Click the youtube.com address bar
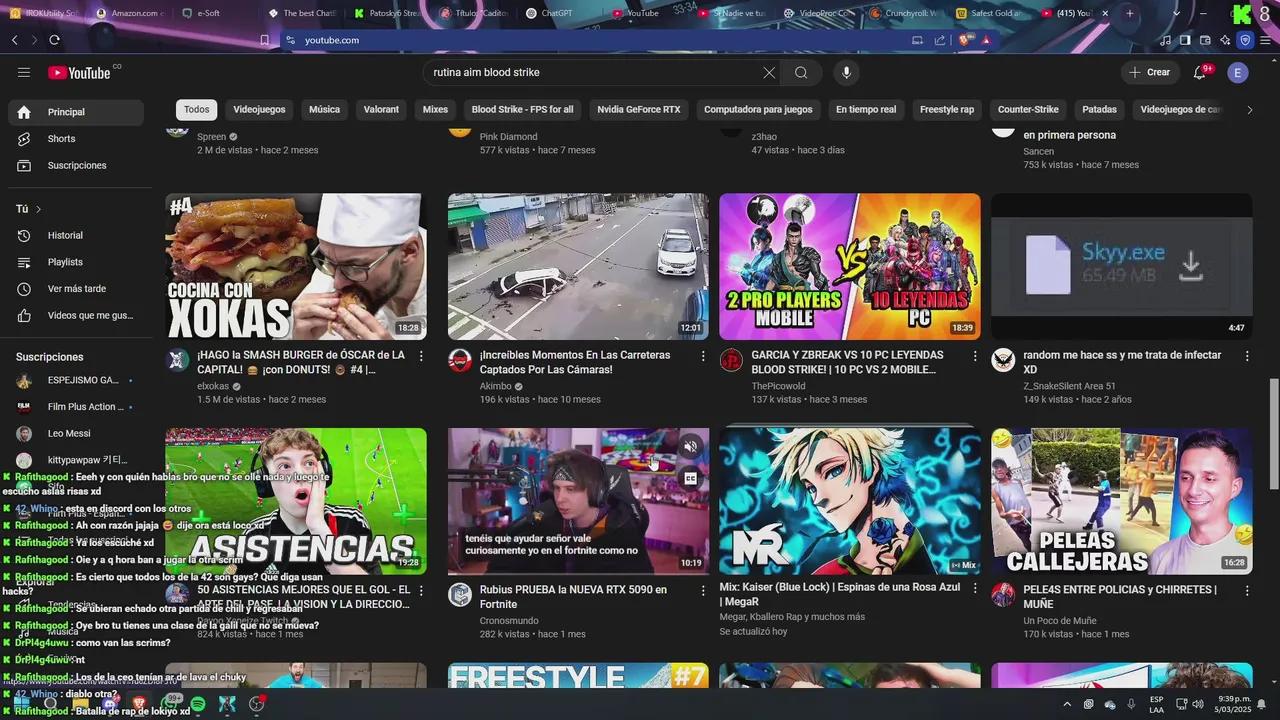Screen dimensions: 1280x720 point(331,40)
